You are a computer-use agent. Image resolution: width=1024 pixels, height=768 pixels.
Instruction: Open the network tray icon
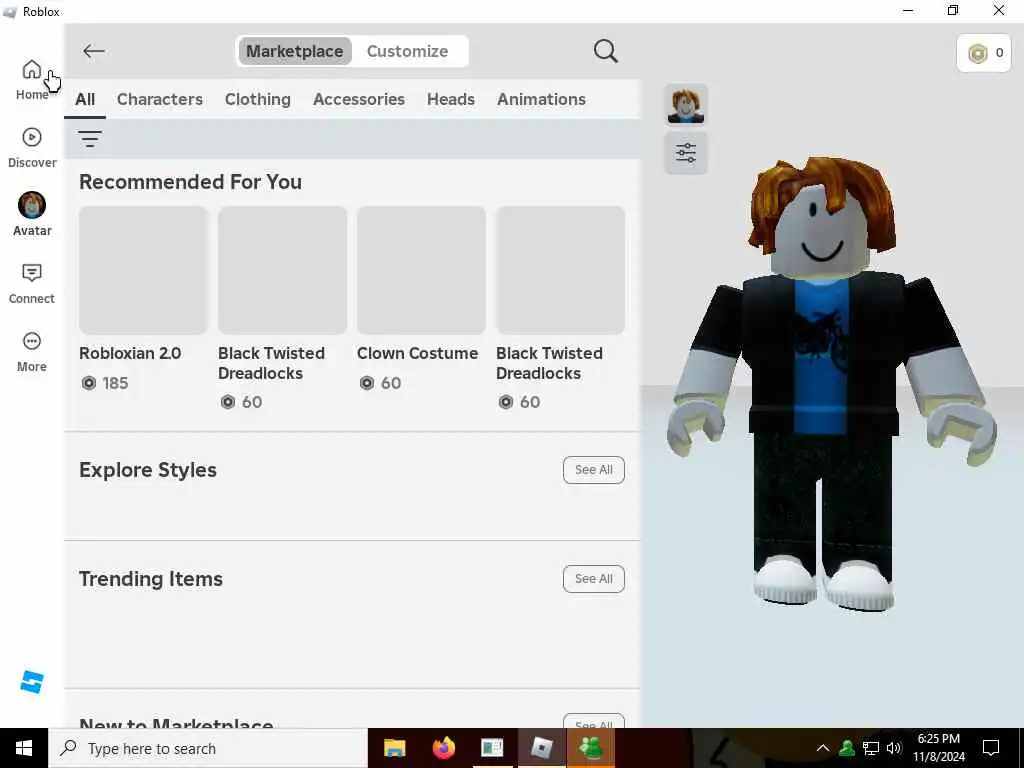pos(871,748)
